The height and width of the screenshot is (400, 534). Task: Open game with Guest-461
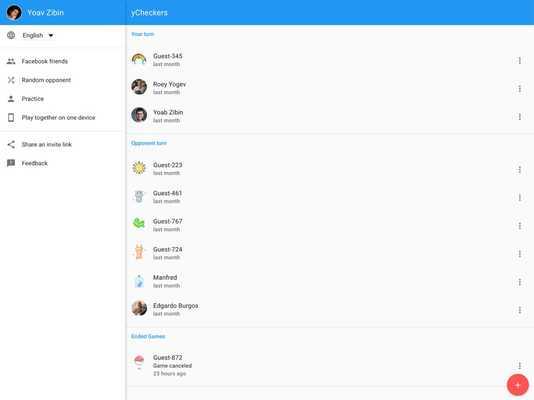[x=330, y=197]
